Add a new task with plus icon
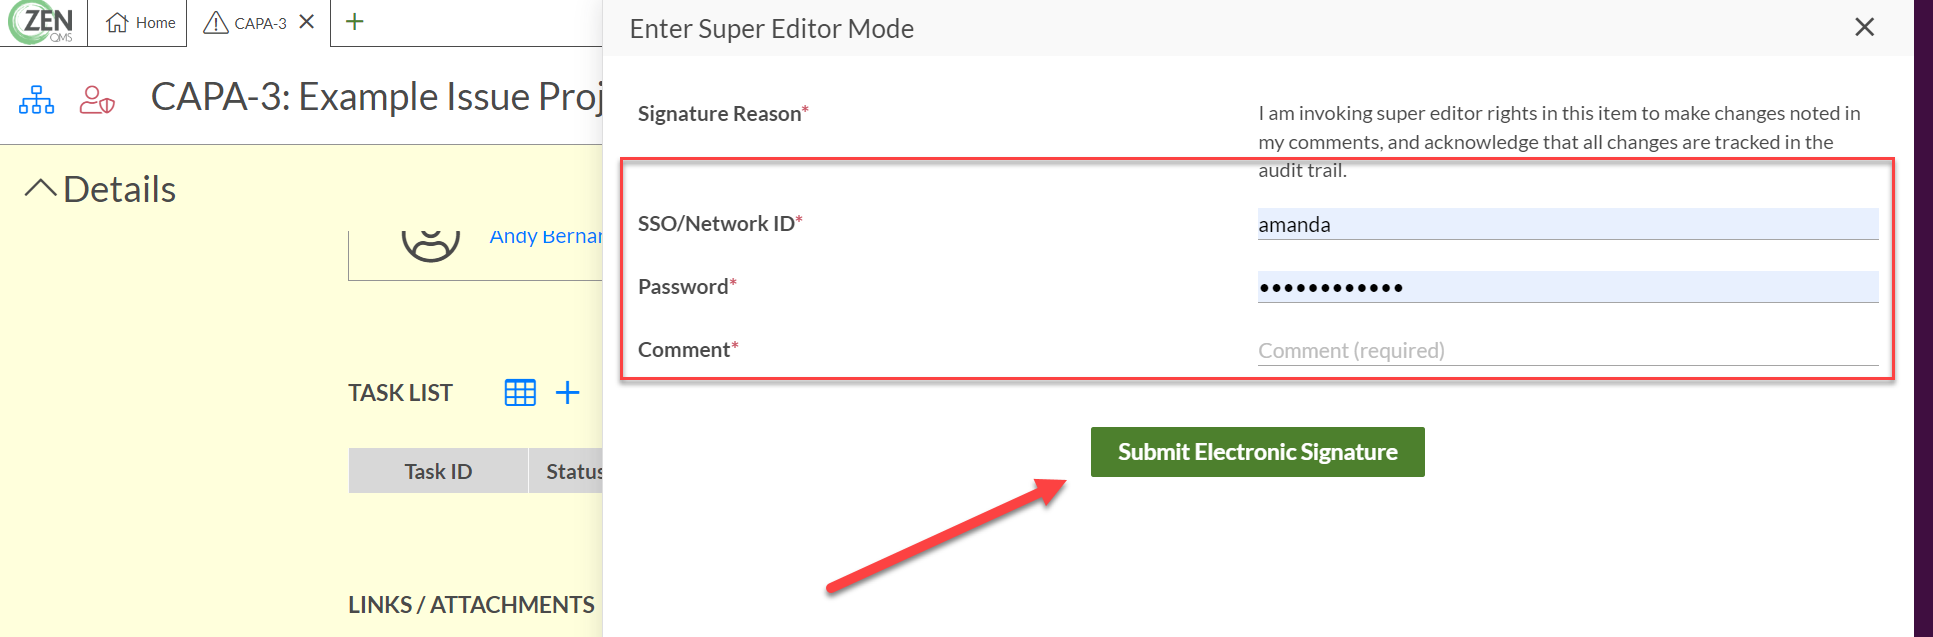1933x637 pixels. (568, 393)
